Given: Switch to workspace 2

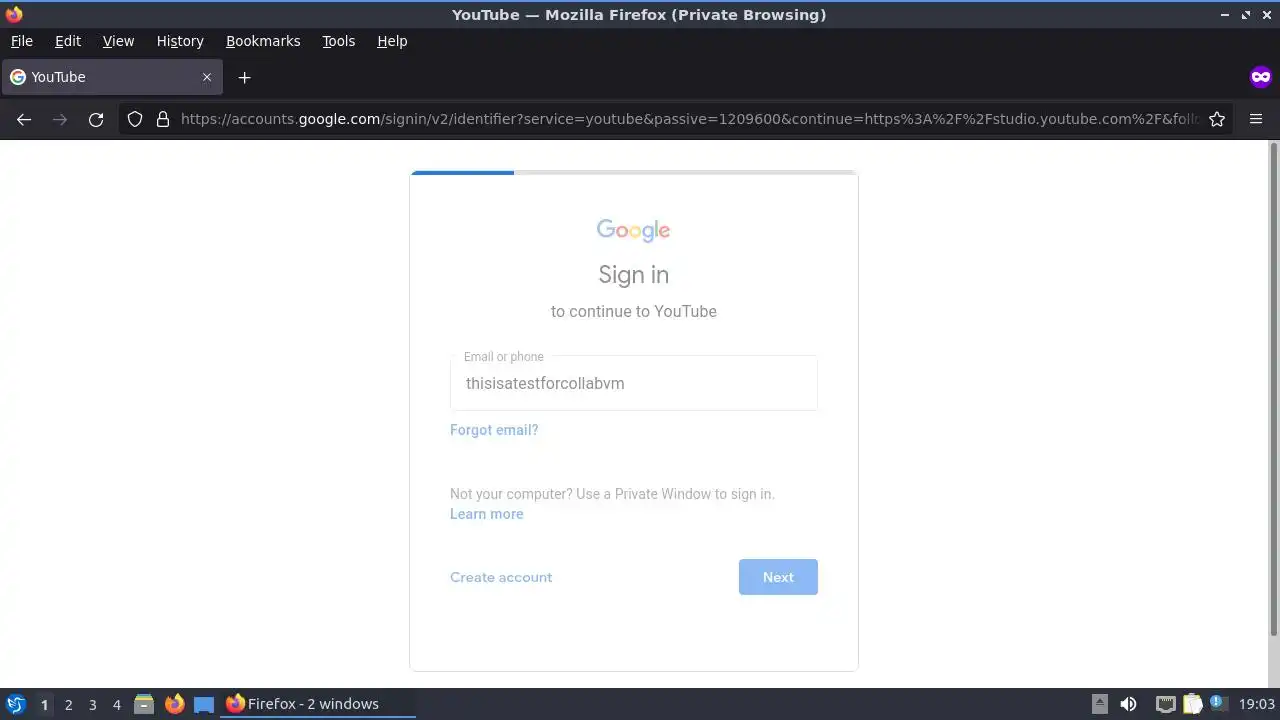Looking at the screenshot, I should pos(68,705).
